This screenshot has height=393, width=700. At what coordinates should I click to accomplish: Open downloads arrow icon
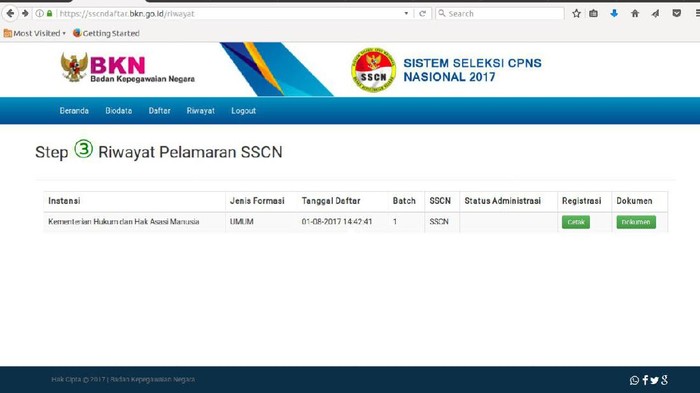coord(614,13)
